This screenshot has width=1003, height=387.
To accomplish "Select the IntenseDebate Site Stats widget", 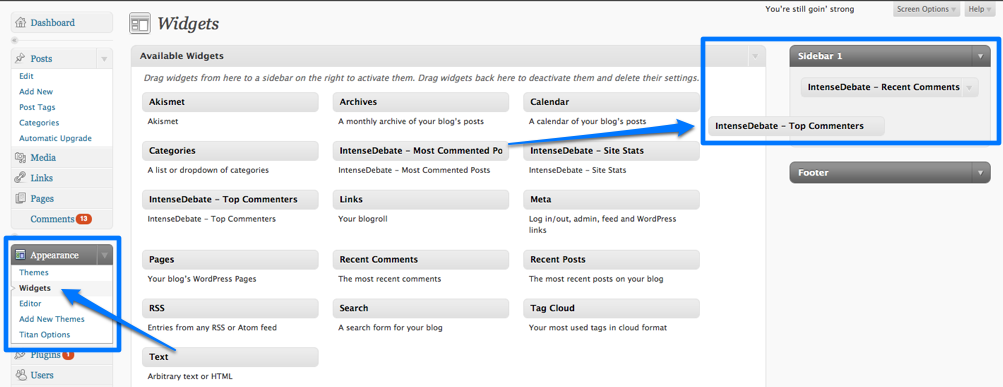I will 612,151.
